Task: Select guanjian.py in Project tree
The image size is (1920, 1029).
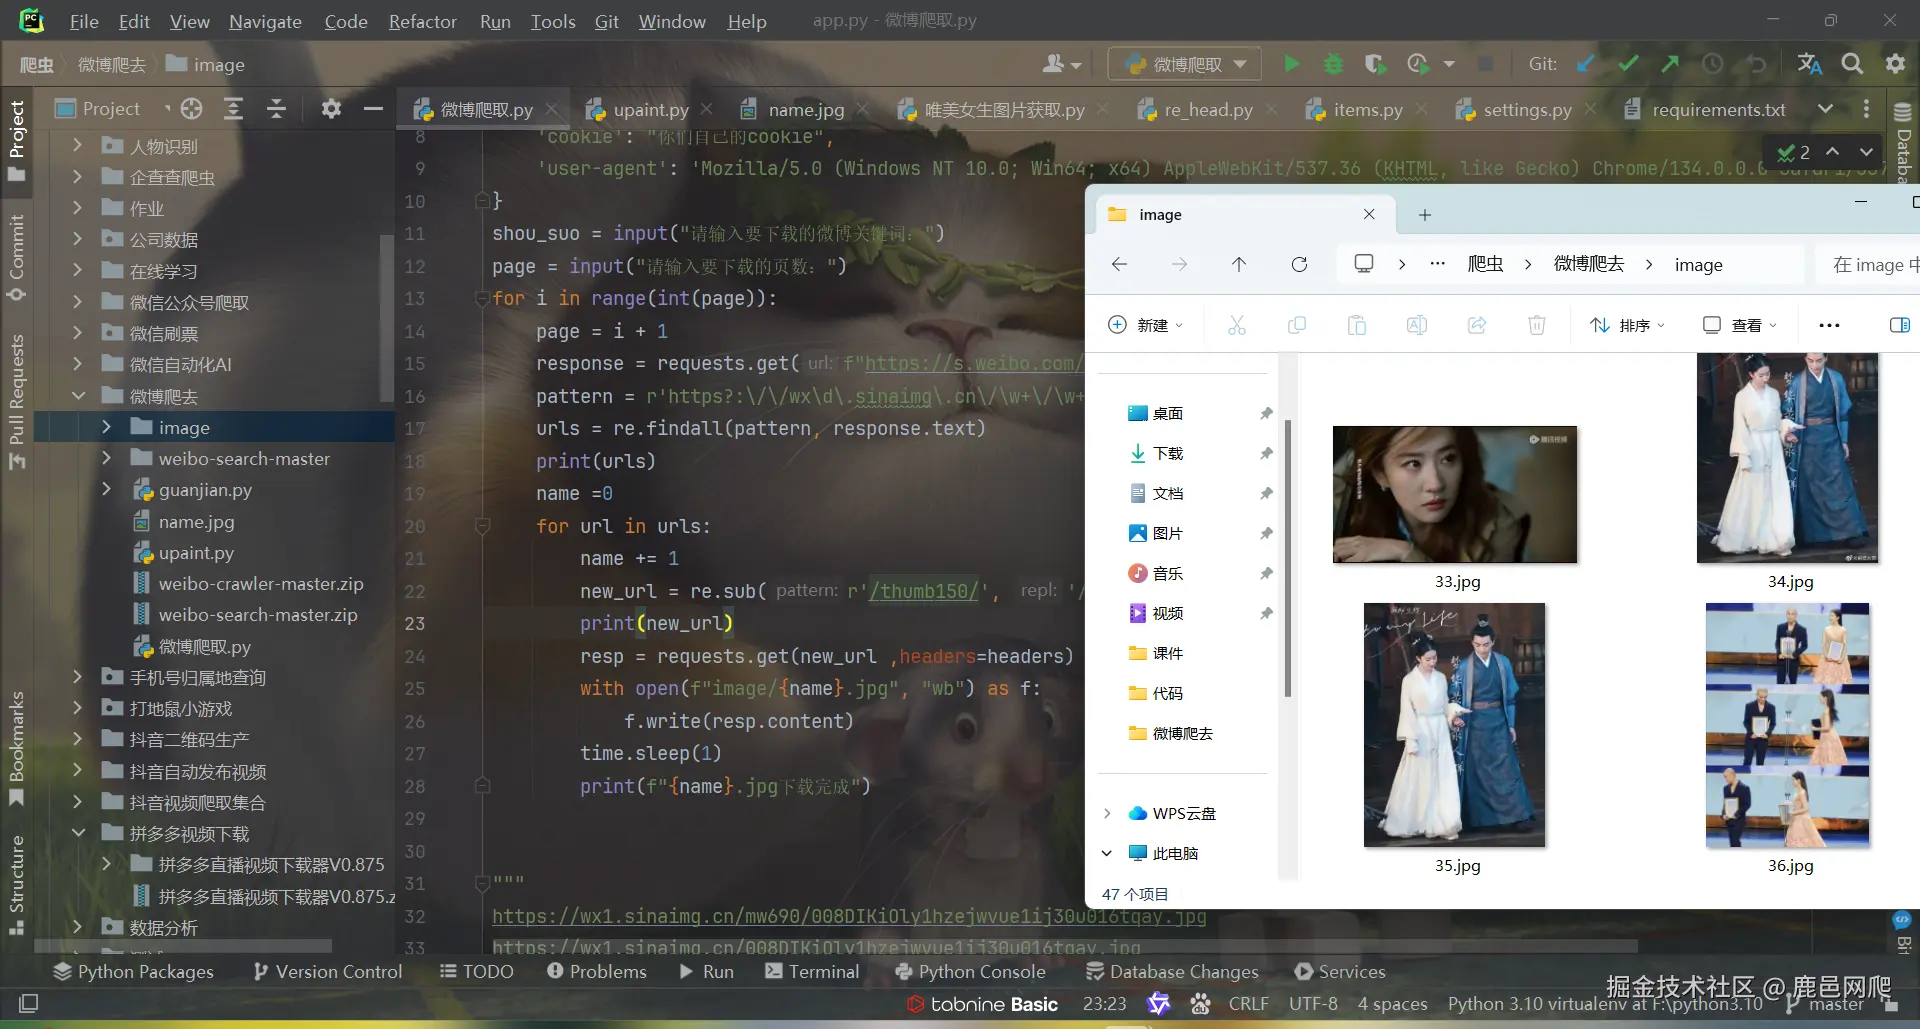Action: [205, 490]
